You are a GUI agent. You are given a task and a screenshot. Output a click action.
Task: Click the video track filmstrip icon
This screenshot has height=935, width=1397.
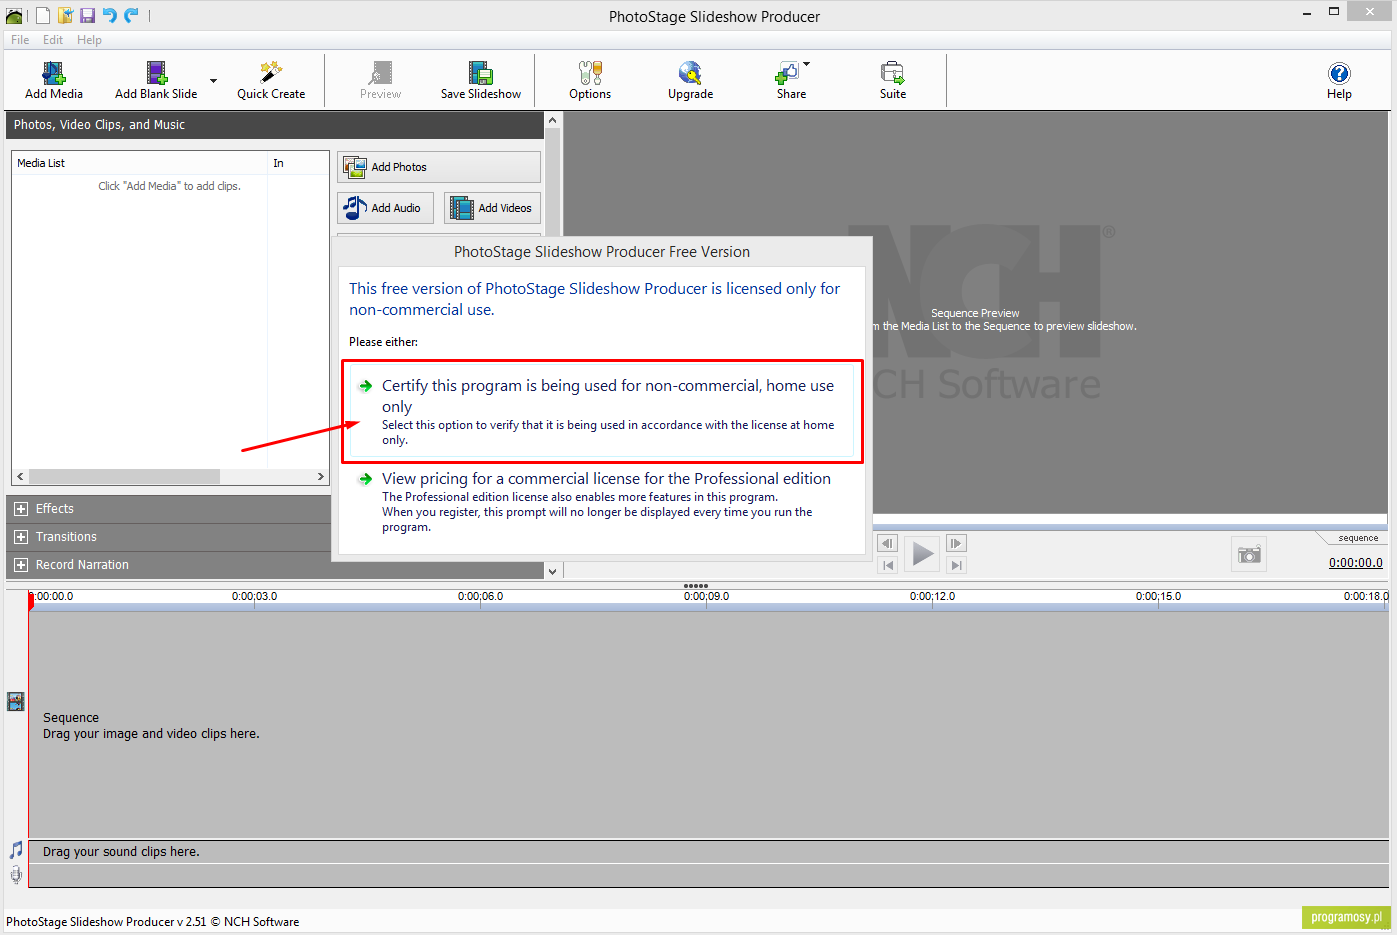point(16,701)
